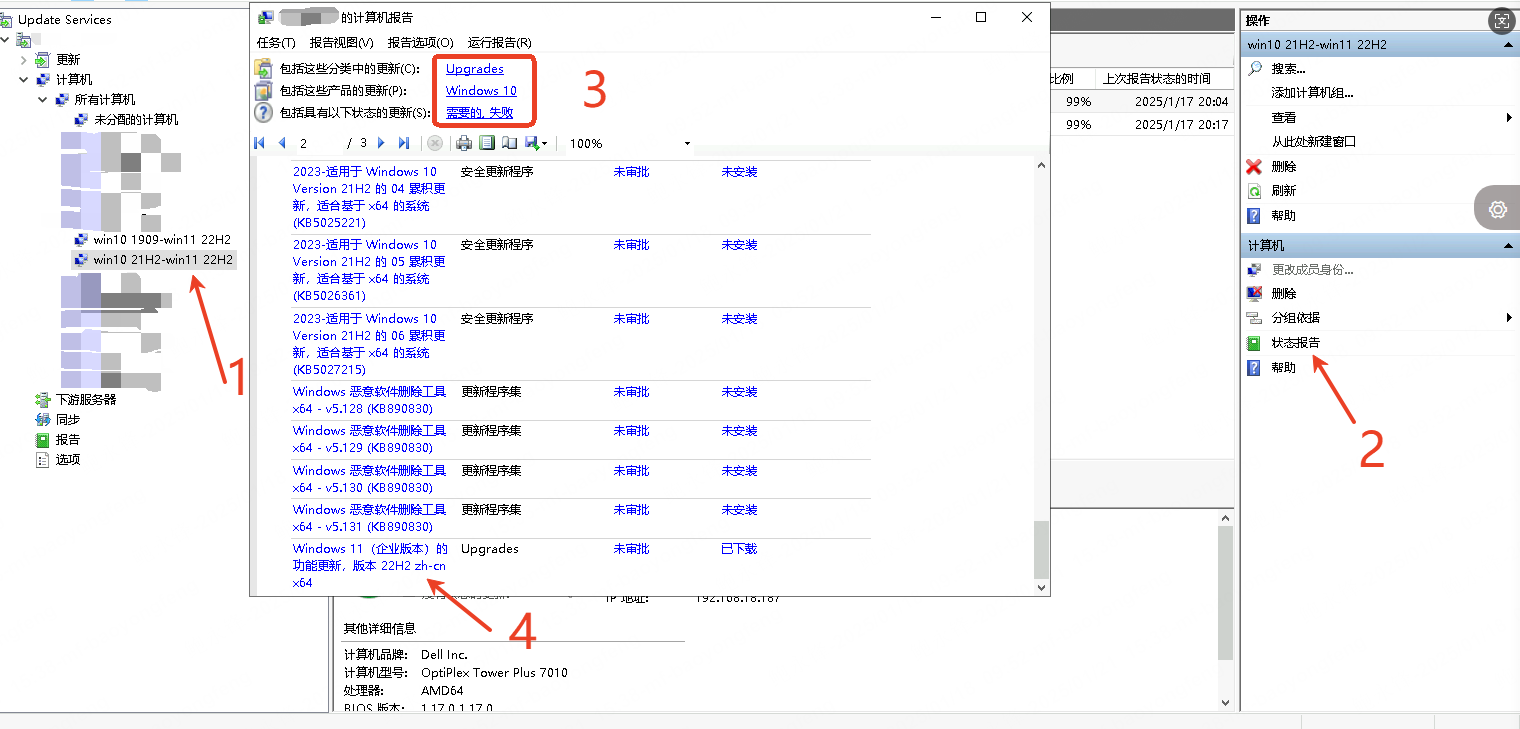Screen dimensions: 1520x729
Task: Click the question-mark icon beside update status filter
Action: click(x=263, y=112)
